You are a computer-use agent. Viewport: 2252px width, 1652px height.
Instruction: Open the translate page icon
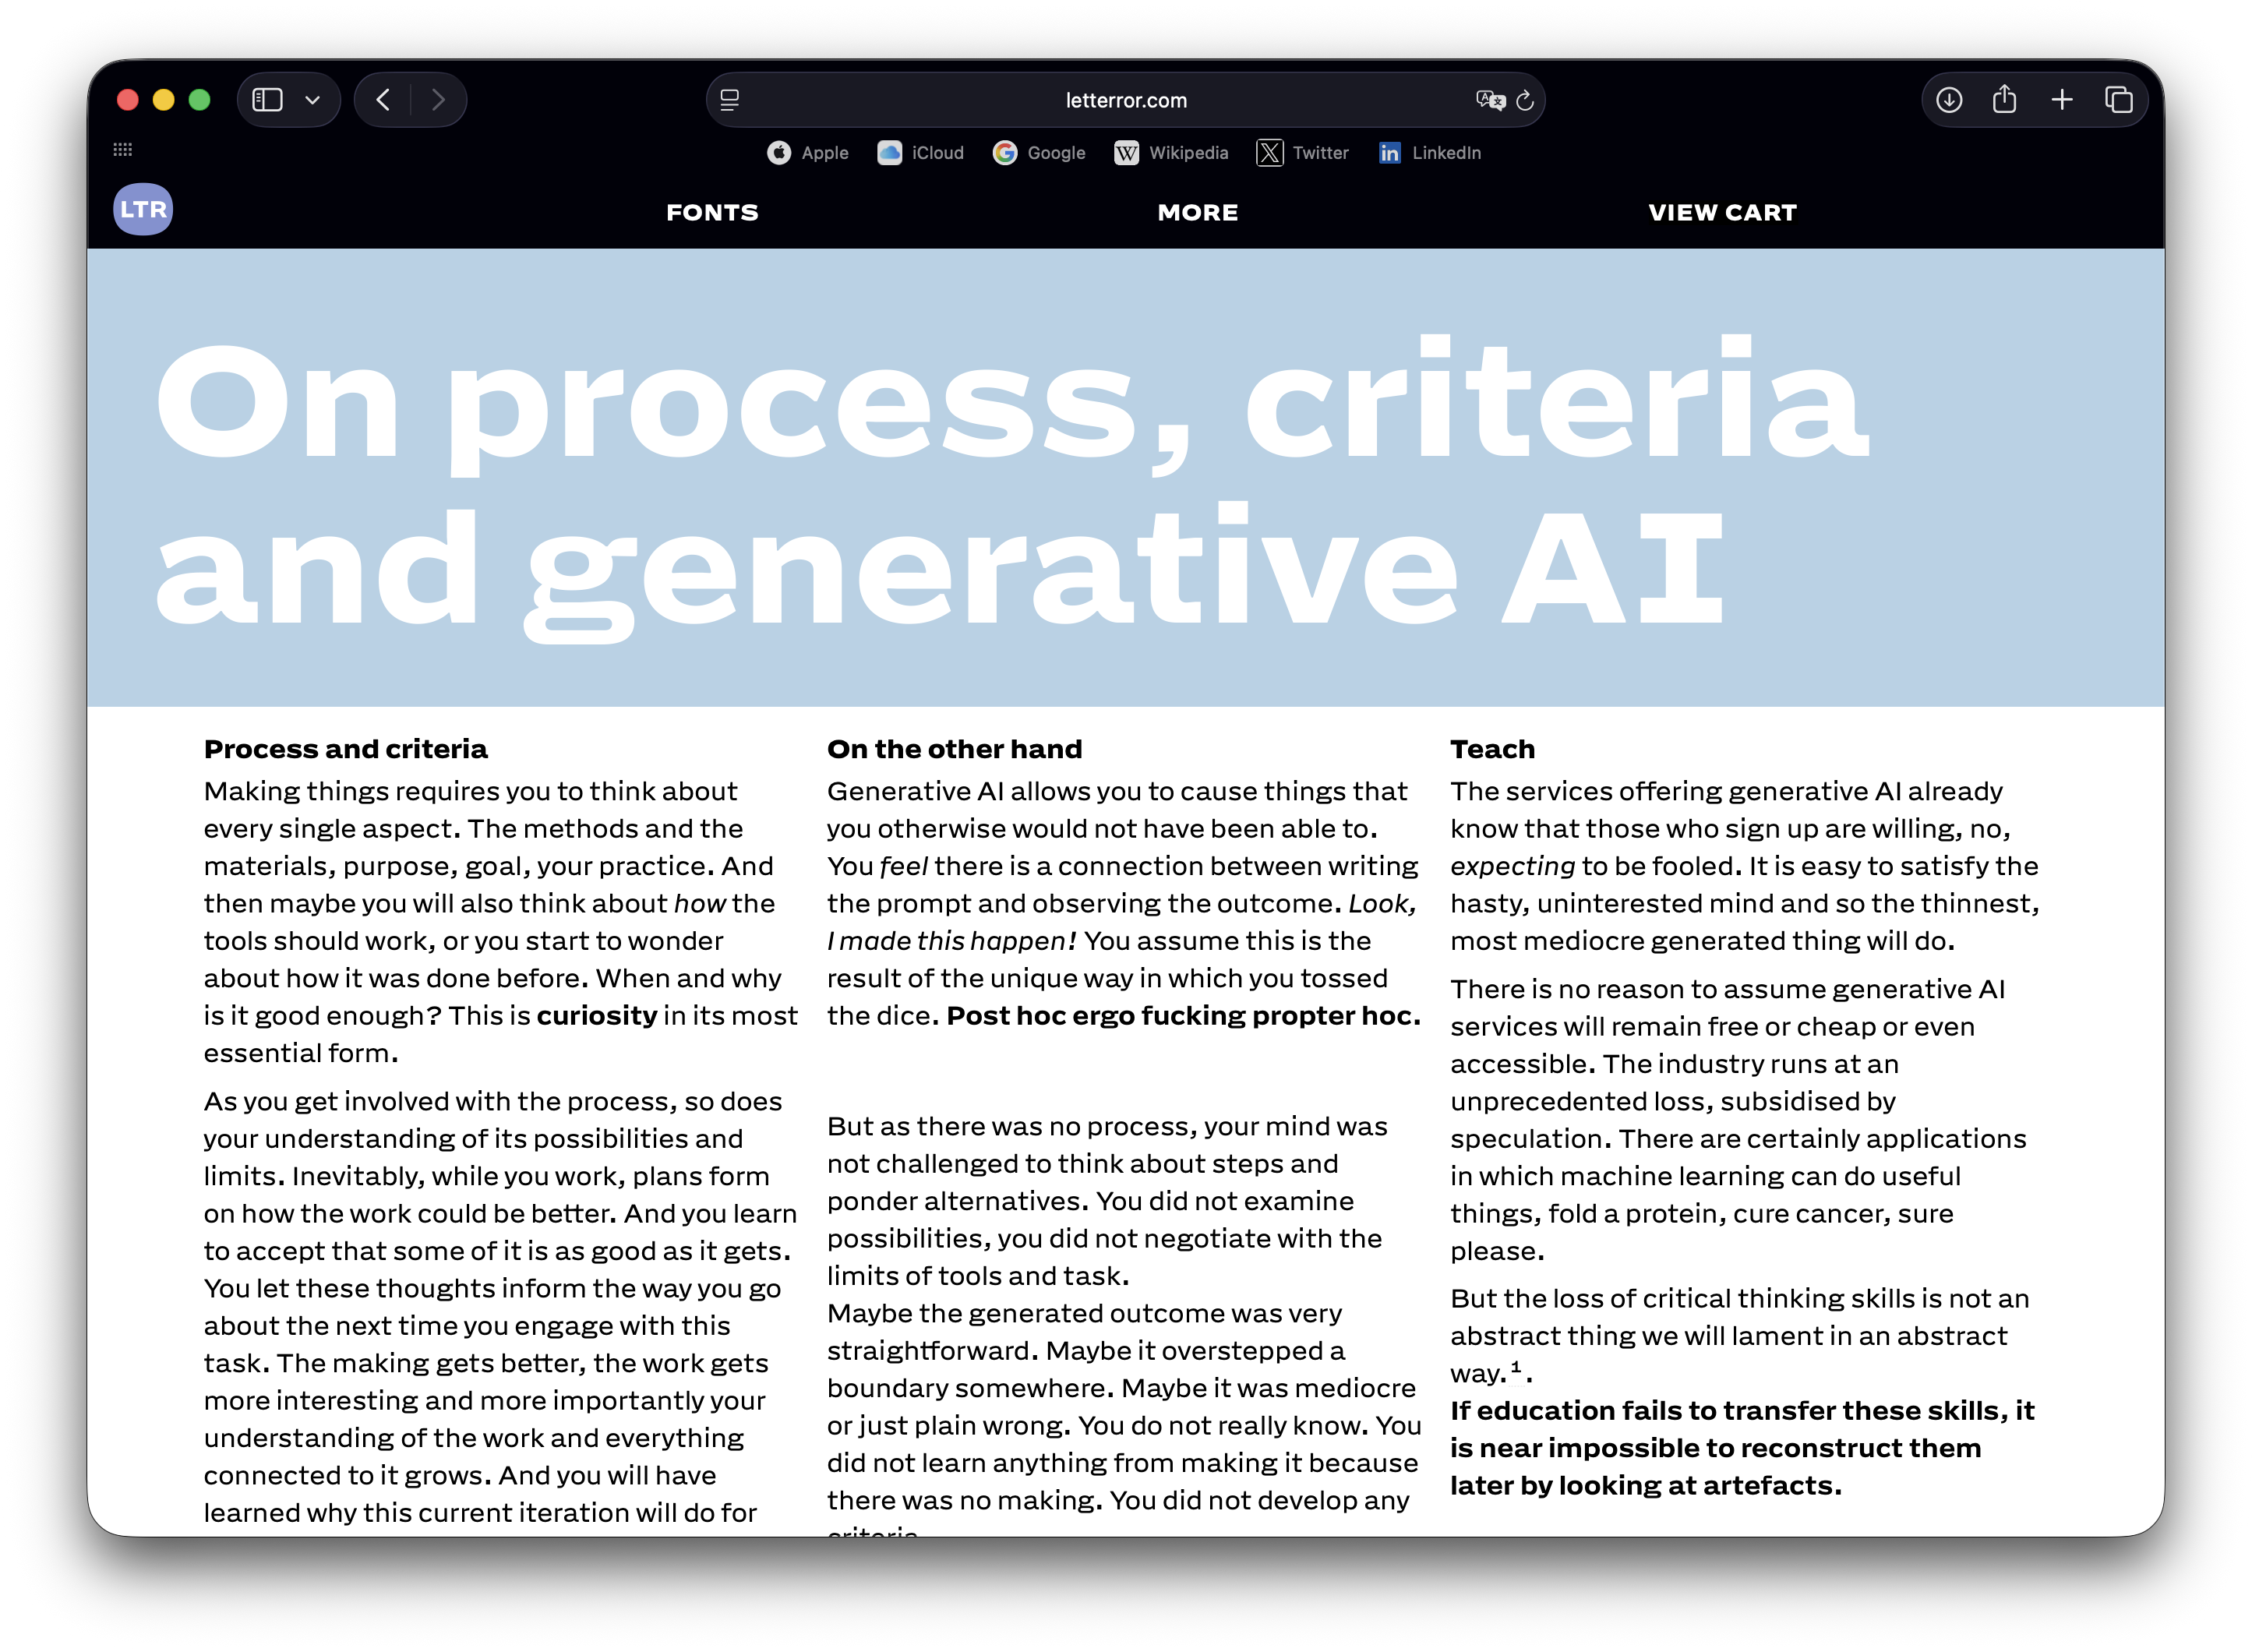pos(1490,100)
